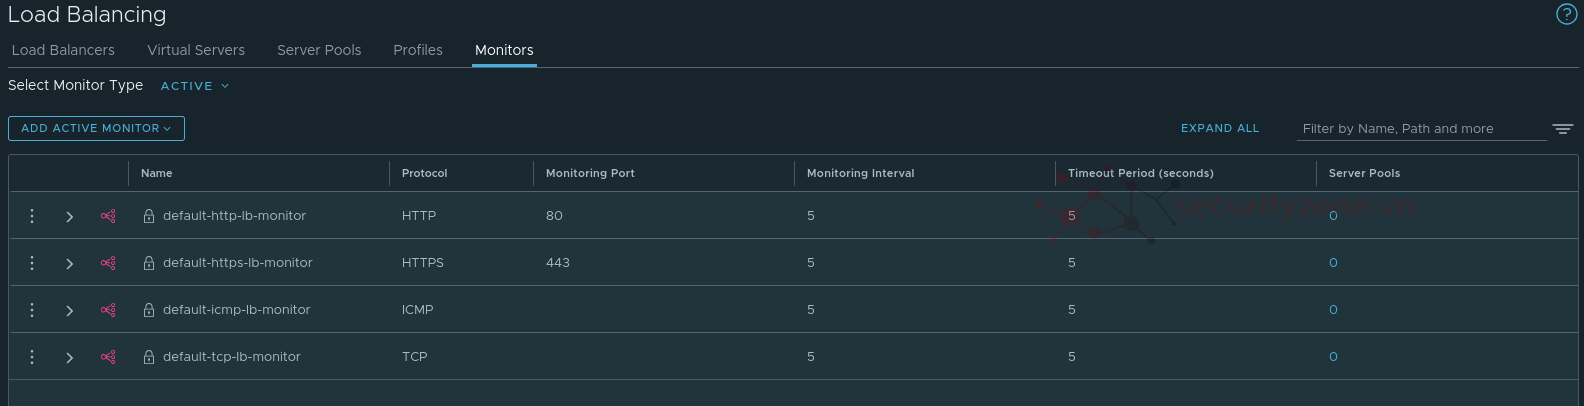Expand the default-icmp-lb-monitor row
The image size is (1584, 406).
(x=69, y=310)
